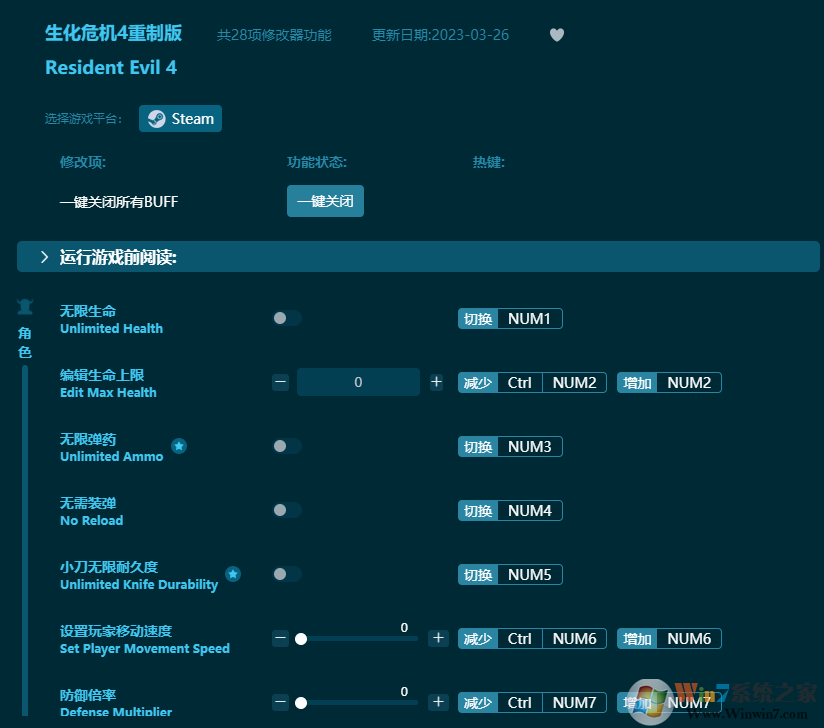Enable the Unlimited Health toggle
The height and width of the screenshot is (728, 824).
pyautogui.click(x=287, y=318)
